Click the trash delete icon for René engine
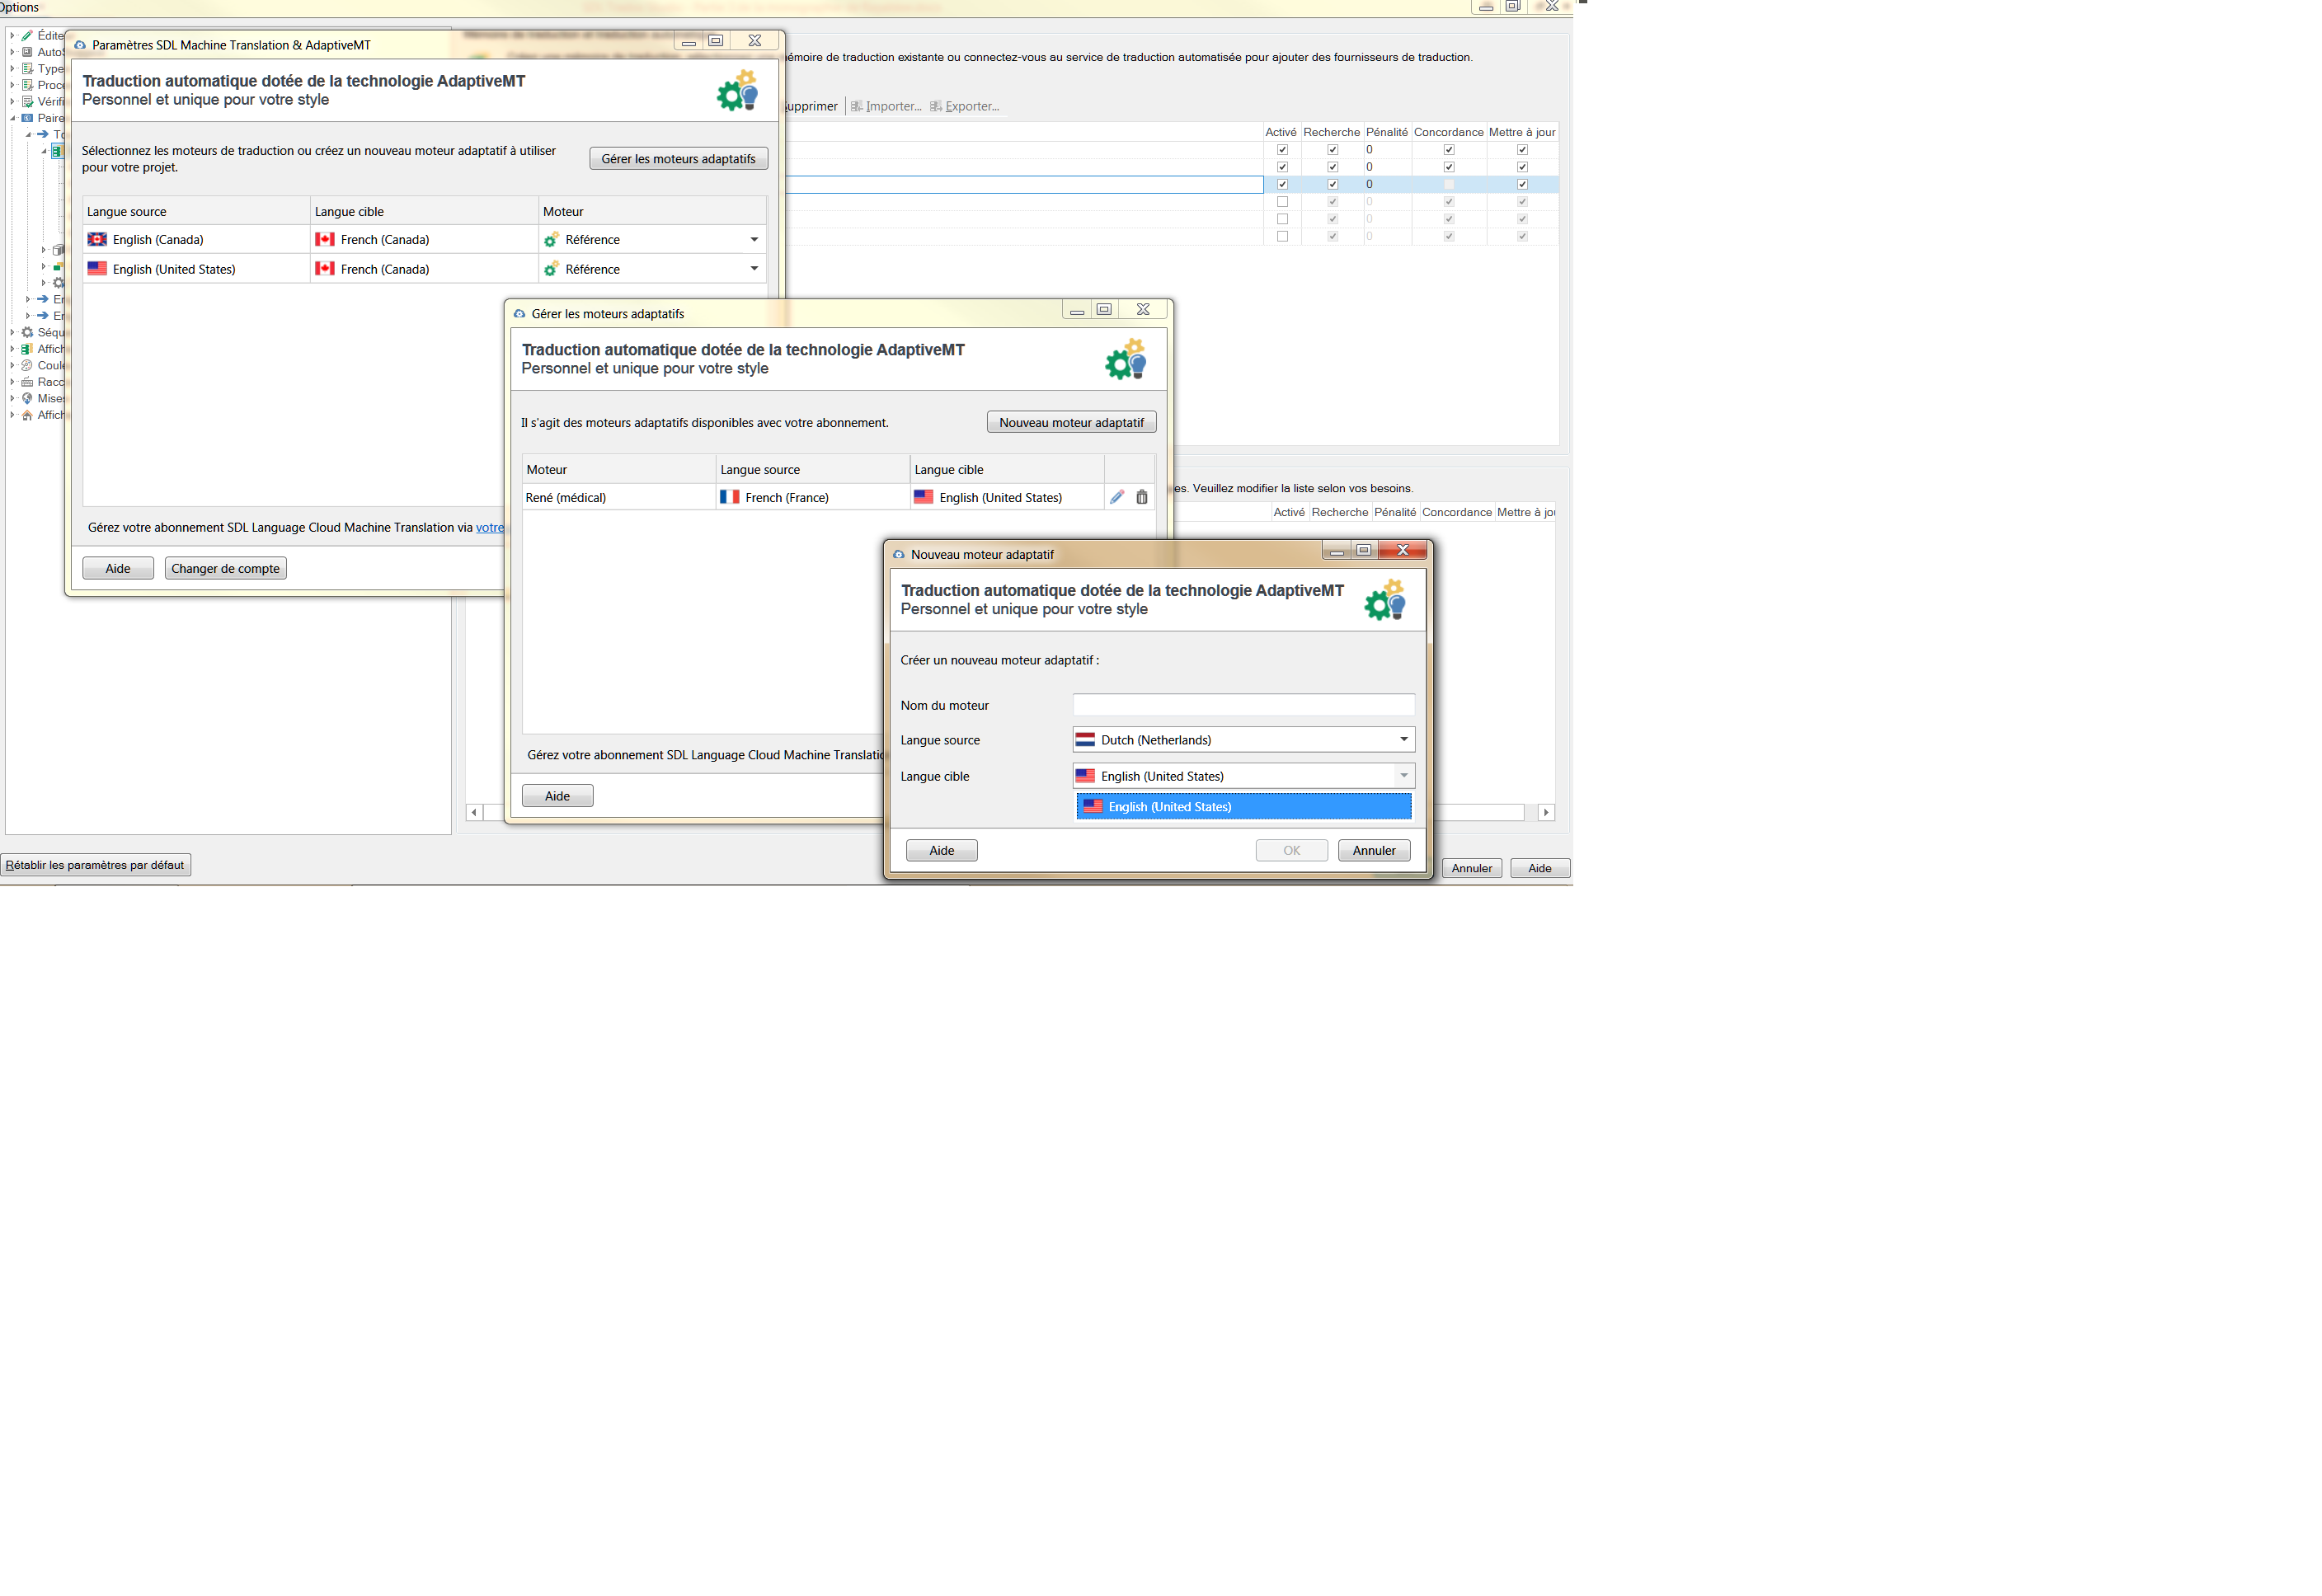 [1142, 497]
